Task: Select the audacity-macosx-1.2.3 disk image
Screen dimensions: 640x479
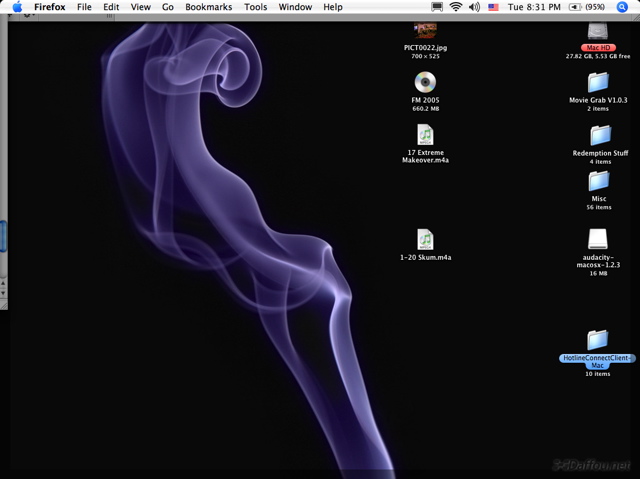Action: [598, 239]
